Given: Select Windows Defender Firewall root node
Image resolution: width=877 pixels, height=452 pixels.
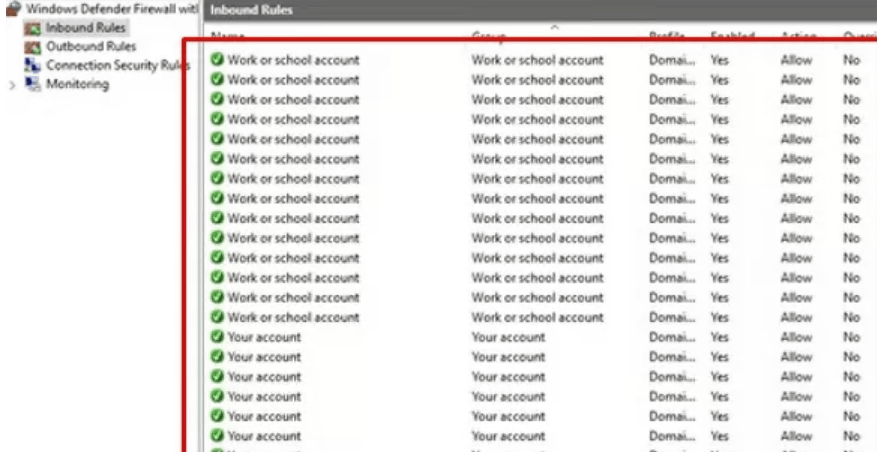Looking at the screenshot, I should click(112, 9).
